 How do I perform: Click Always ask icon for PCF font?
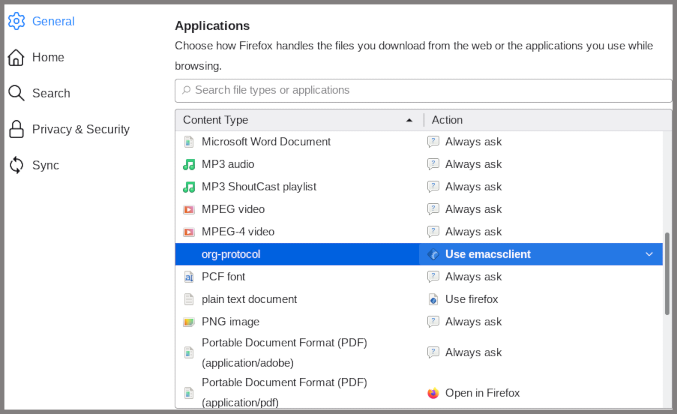pos(433,276)
